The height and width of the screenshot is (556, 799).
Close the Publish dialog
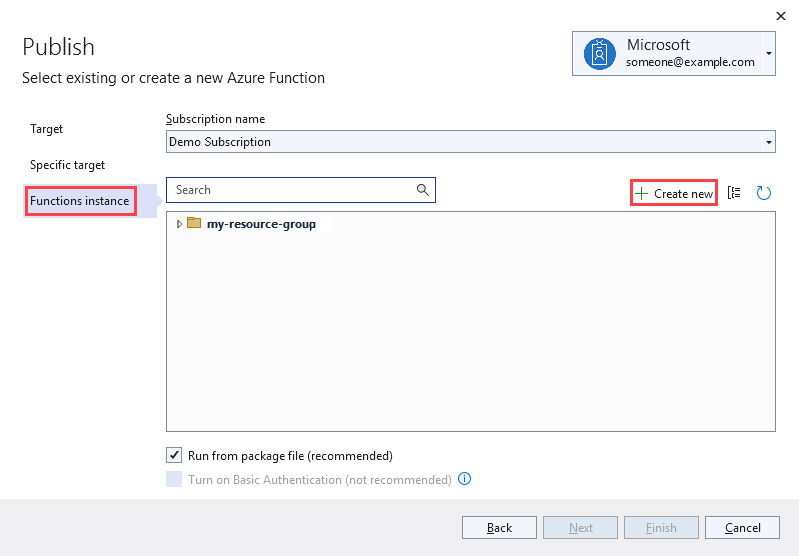pyautogui.click(x=781, y=16)
